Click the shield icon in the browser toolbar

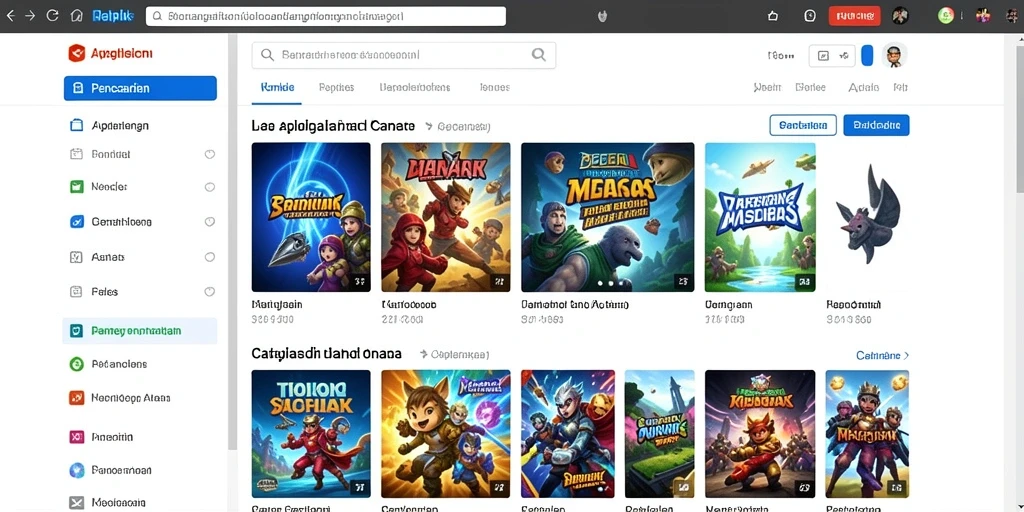coord(603,16)
